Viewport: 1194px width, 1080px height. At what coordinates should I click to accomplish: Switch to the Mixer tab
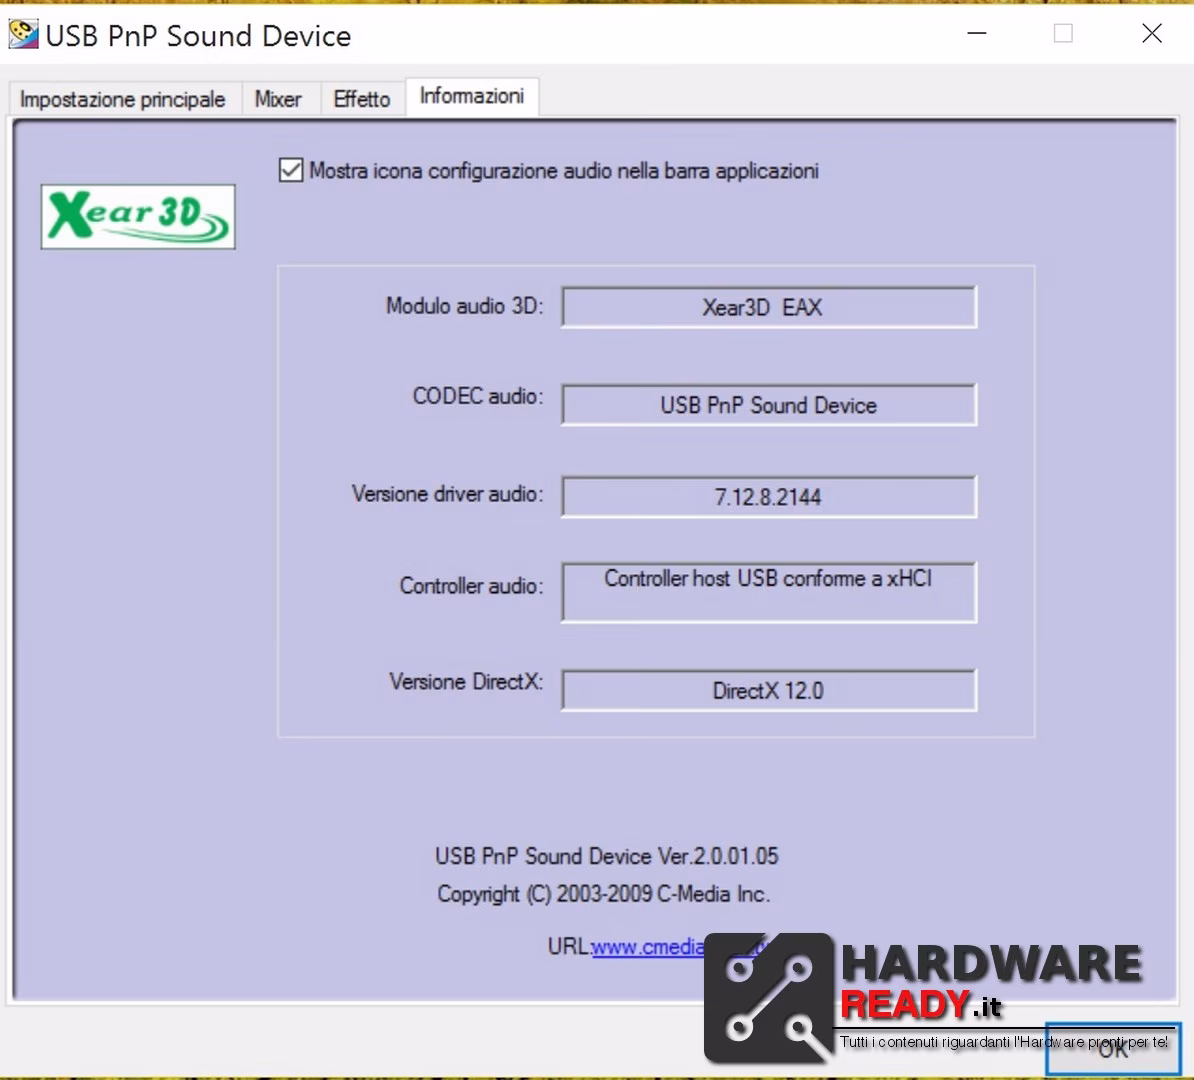[278, 99]
